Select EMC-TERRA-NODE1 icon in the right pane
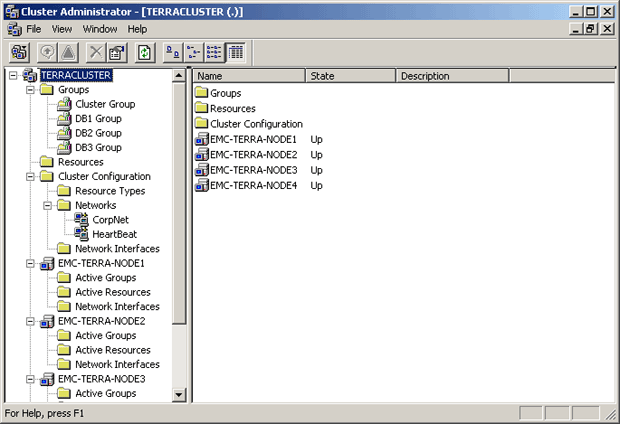 click(x=201, y=139)
